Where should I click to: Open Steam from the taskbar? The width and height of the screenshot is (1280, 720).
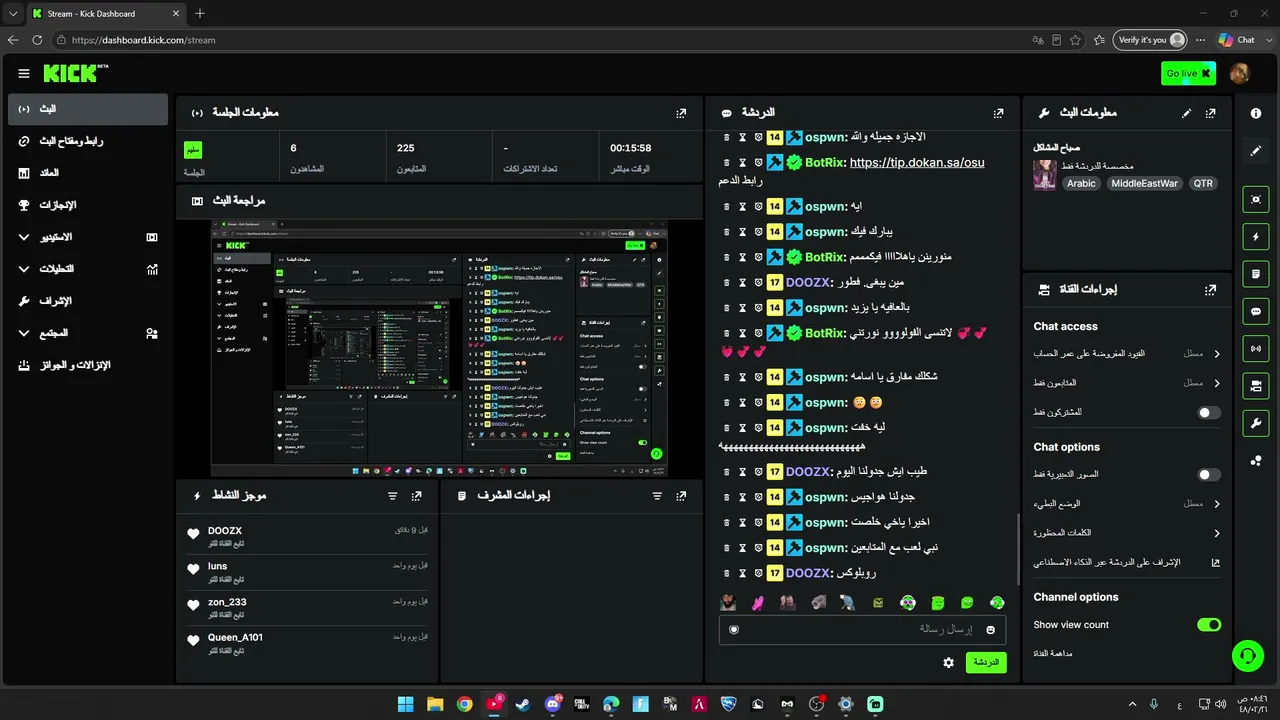point(523,704)
